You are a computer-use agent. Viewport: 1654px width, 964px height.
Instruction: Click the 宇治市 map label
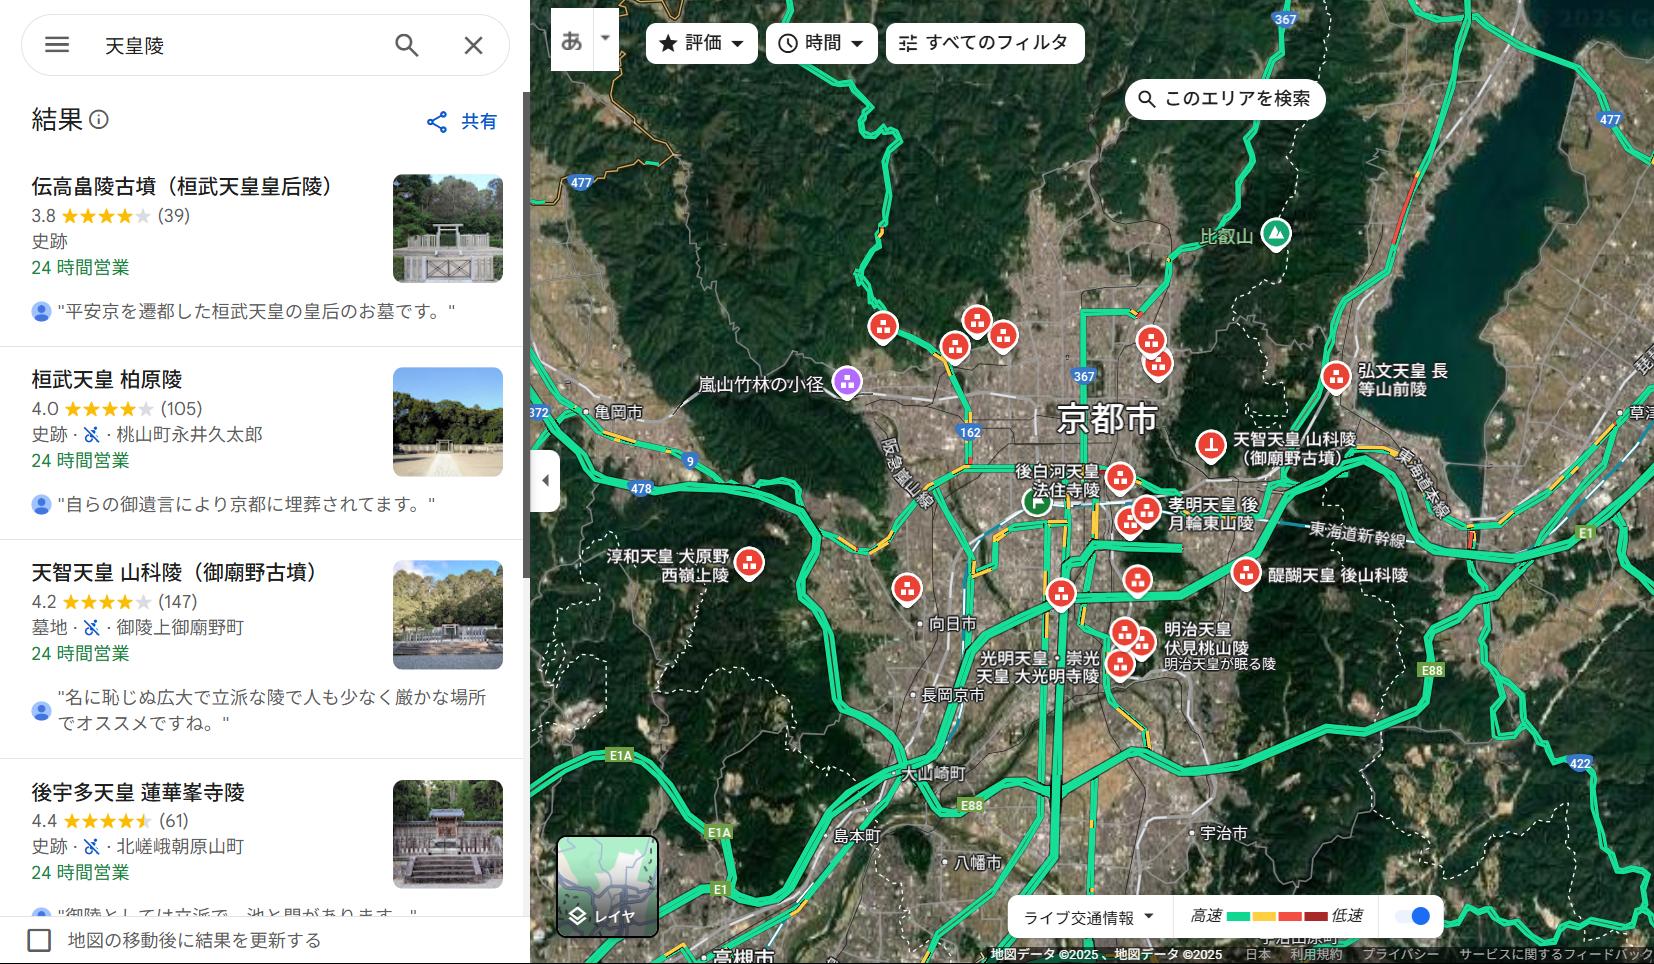(x=1224, y=833)
